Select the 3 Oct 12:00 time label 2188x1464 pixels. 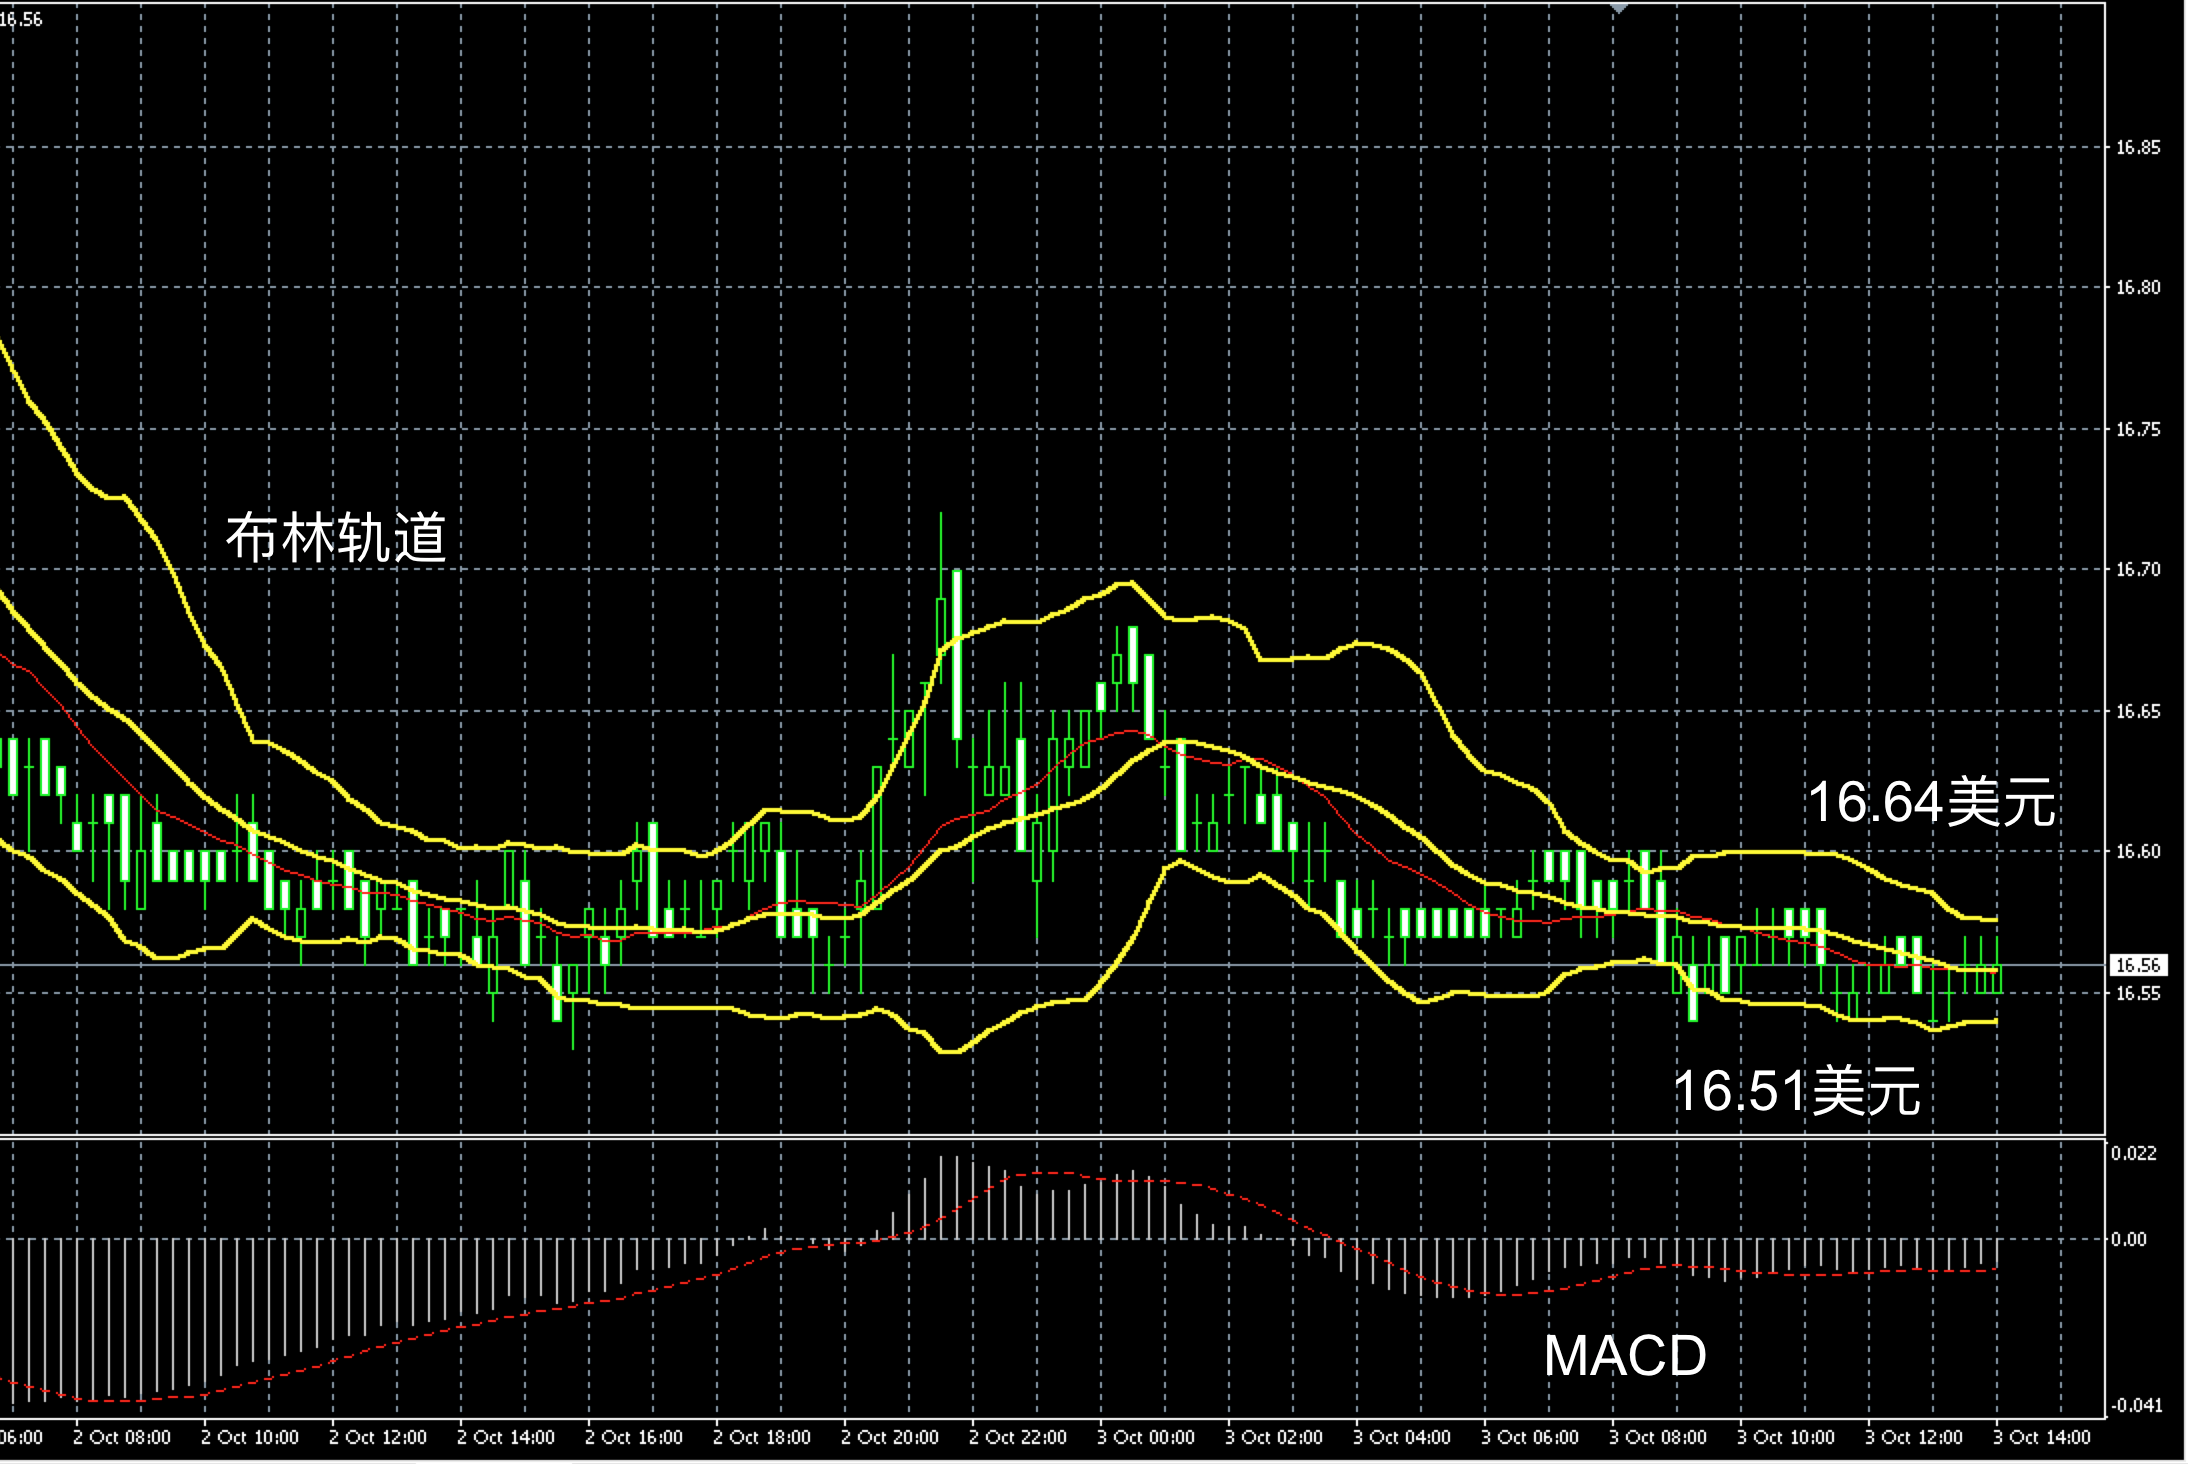(1914, 1438)
